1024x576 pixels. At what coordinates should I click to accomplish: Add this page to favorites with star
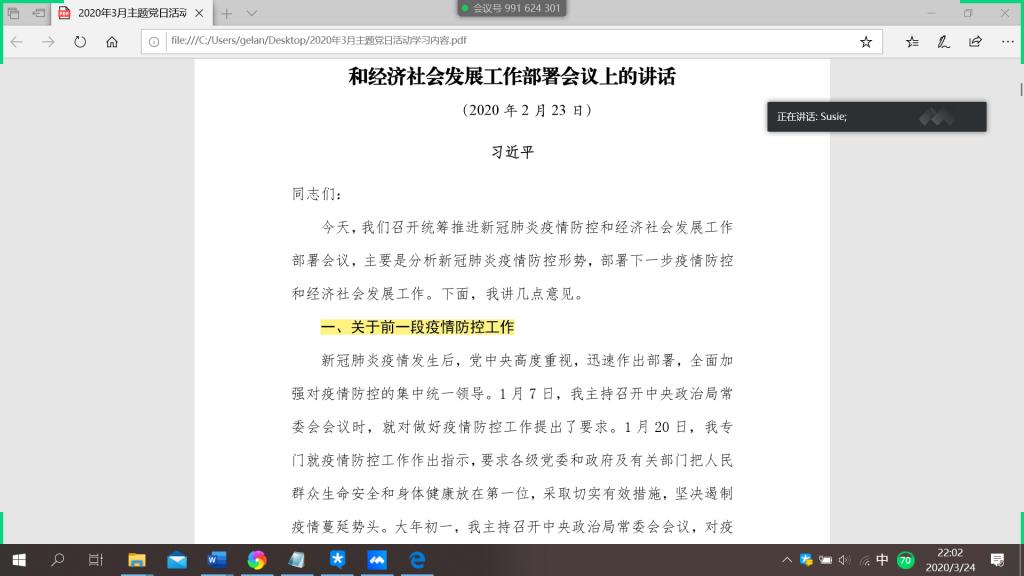866,42
